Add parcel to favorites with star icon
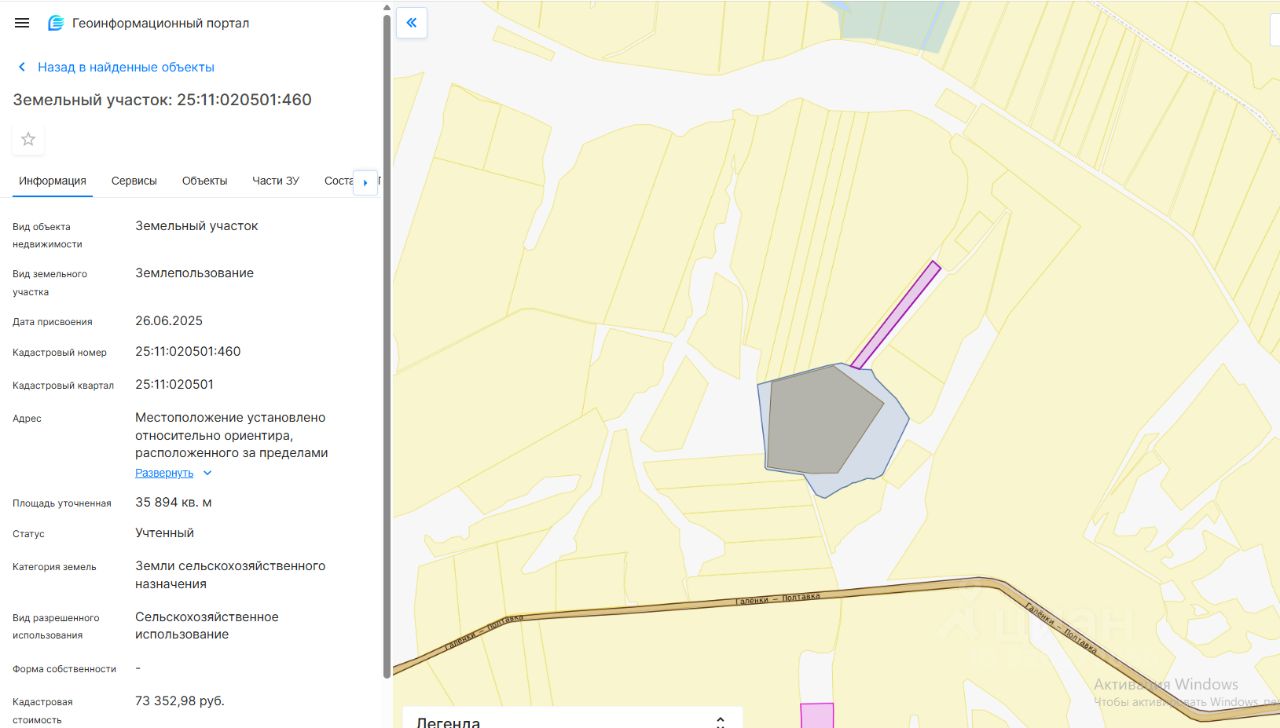 pos(28,139)
